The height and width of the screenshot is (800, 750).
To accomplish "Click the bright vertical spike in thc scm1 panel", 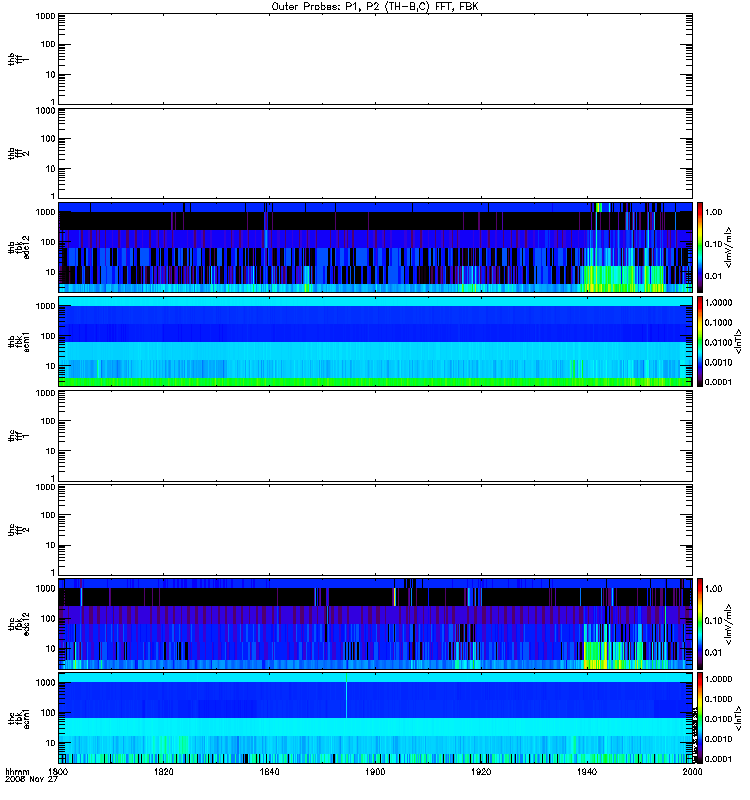I will click(x=346, y=695).
